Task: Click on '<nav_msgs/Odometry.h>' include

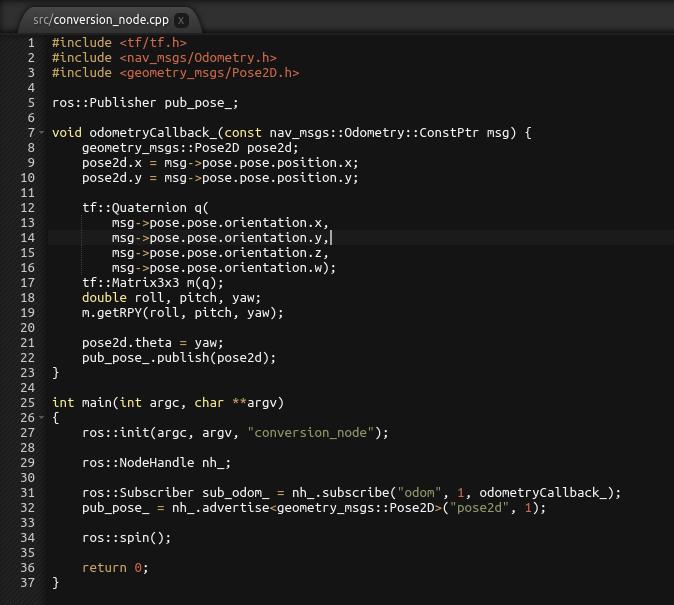Action: click(198, 58)
